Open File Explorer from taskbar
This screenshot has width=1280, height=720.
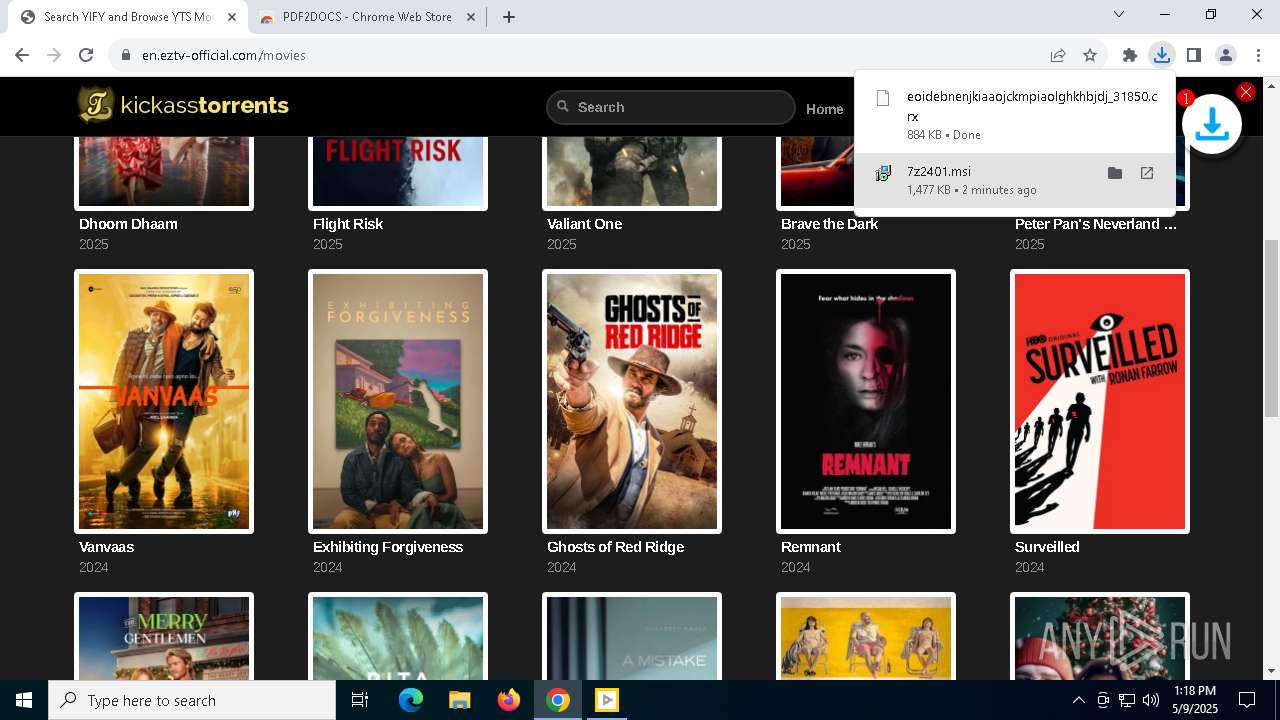point(459,700)
